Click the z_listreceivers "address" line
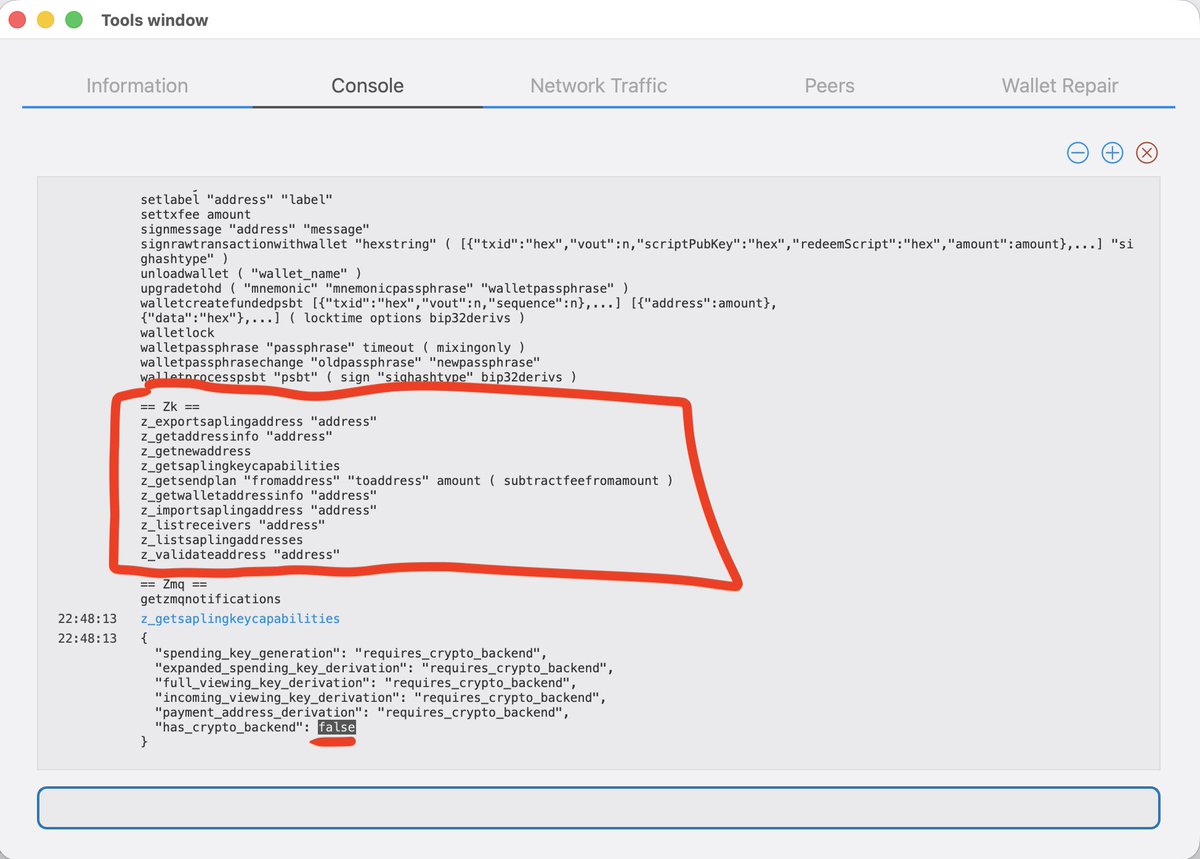1200x859 pixels. pyautogui.click(x=233, y=525)
